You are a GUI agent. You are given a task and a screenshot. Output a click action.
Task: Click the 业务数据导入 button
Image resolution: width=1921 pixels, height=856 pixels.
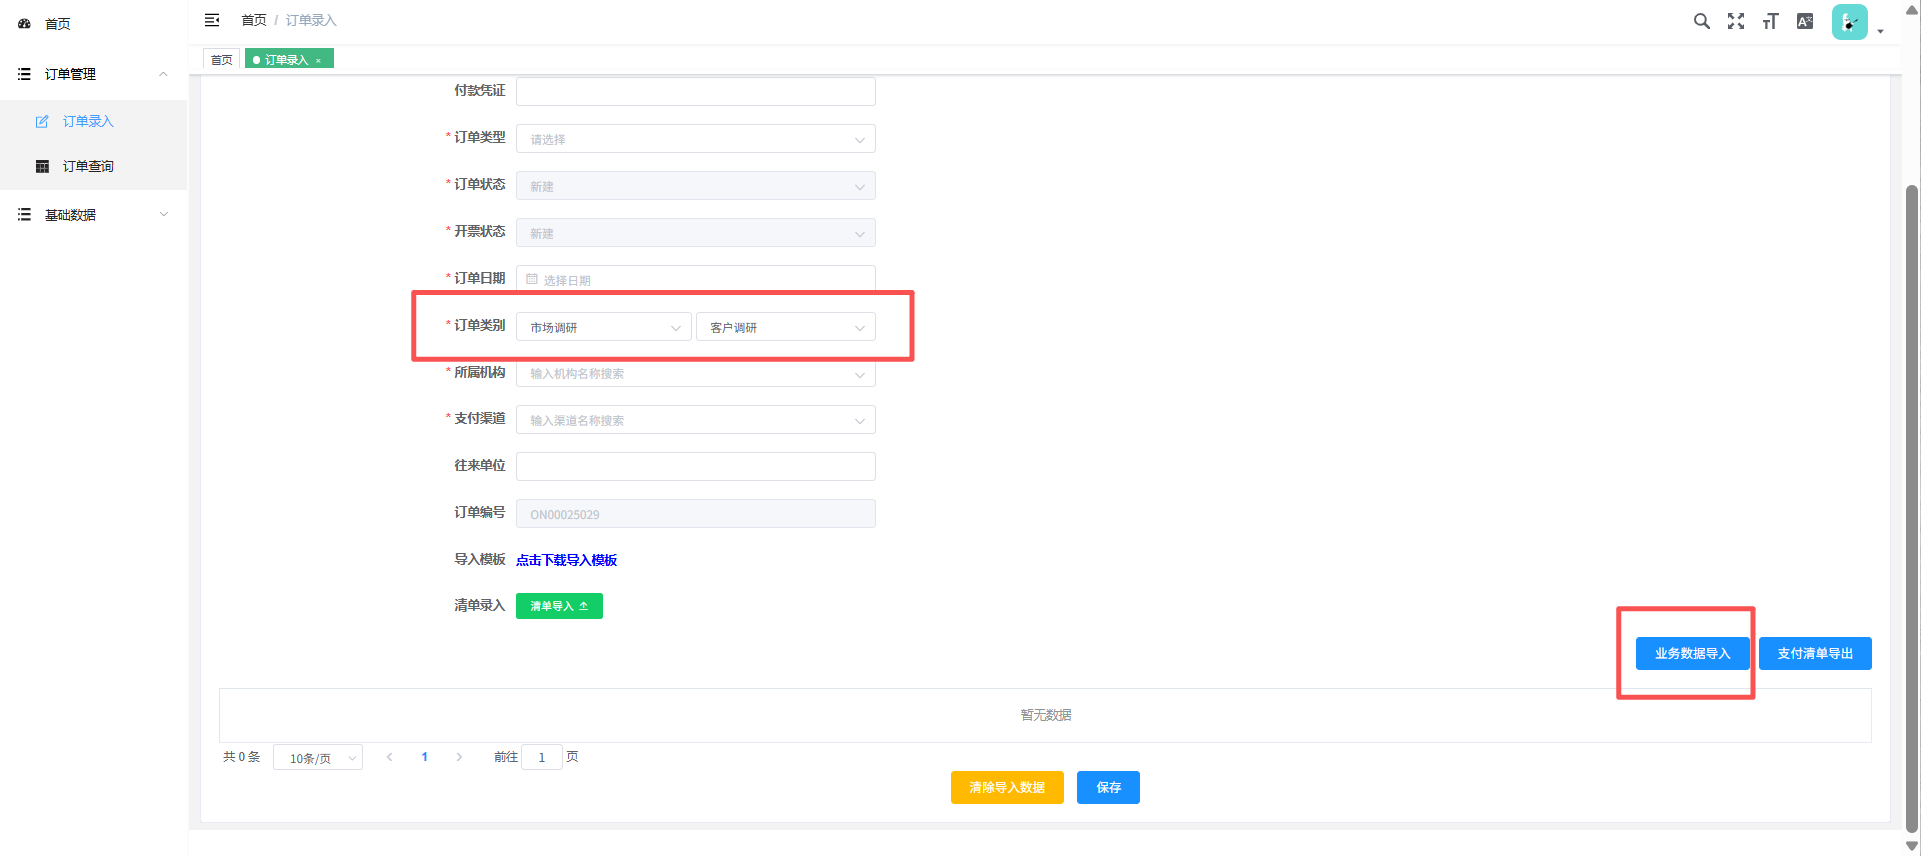pyautogui.click(x=1692, y=654)
